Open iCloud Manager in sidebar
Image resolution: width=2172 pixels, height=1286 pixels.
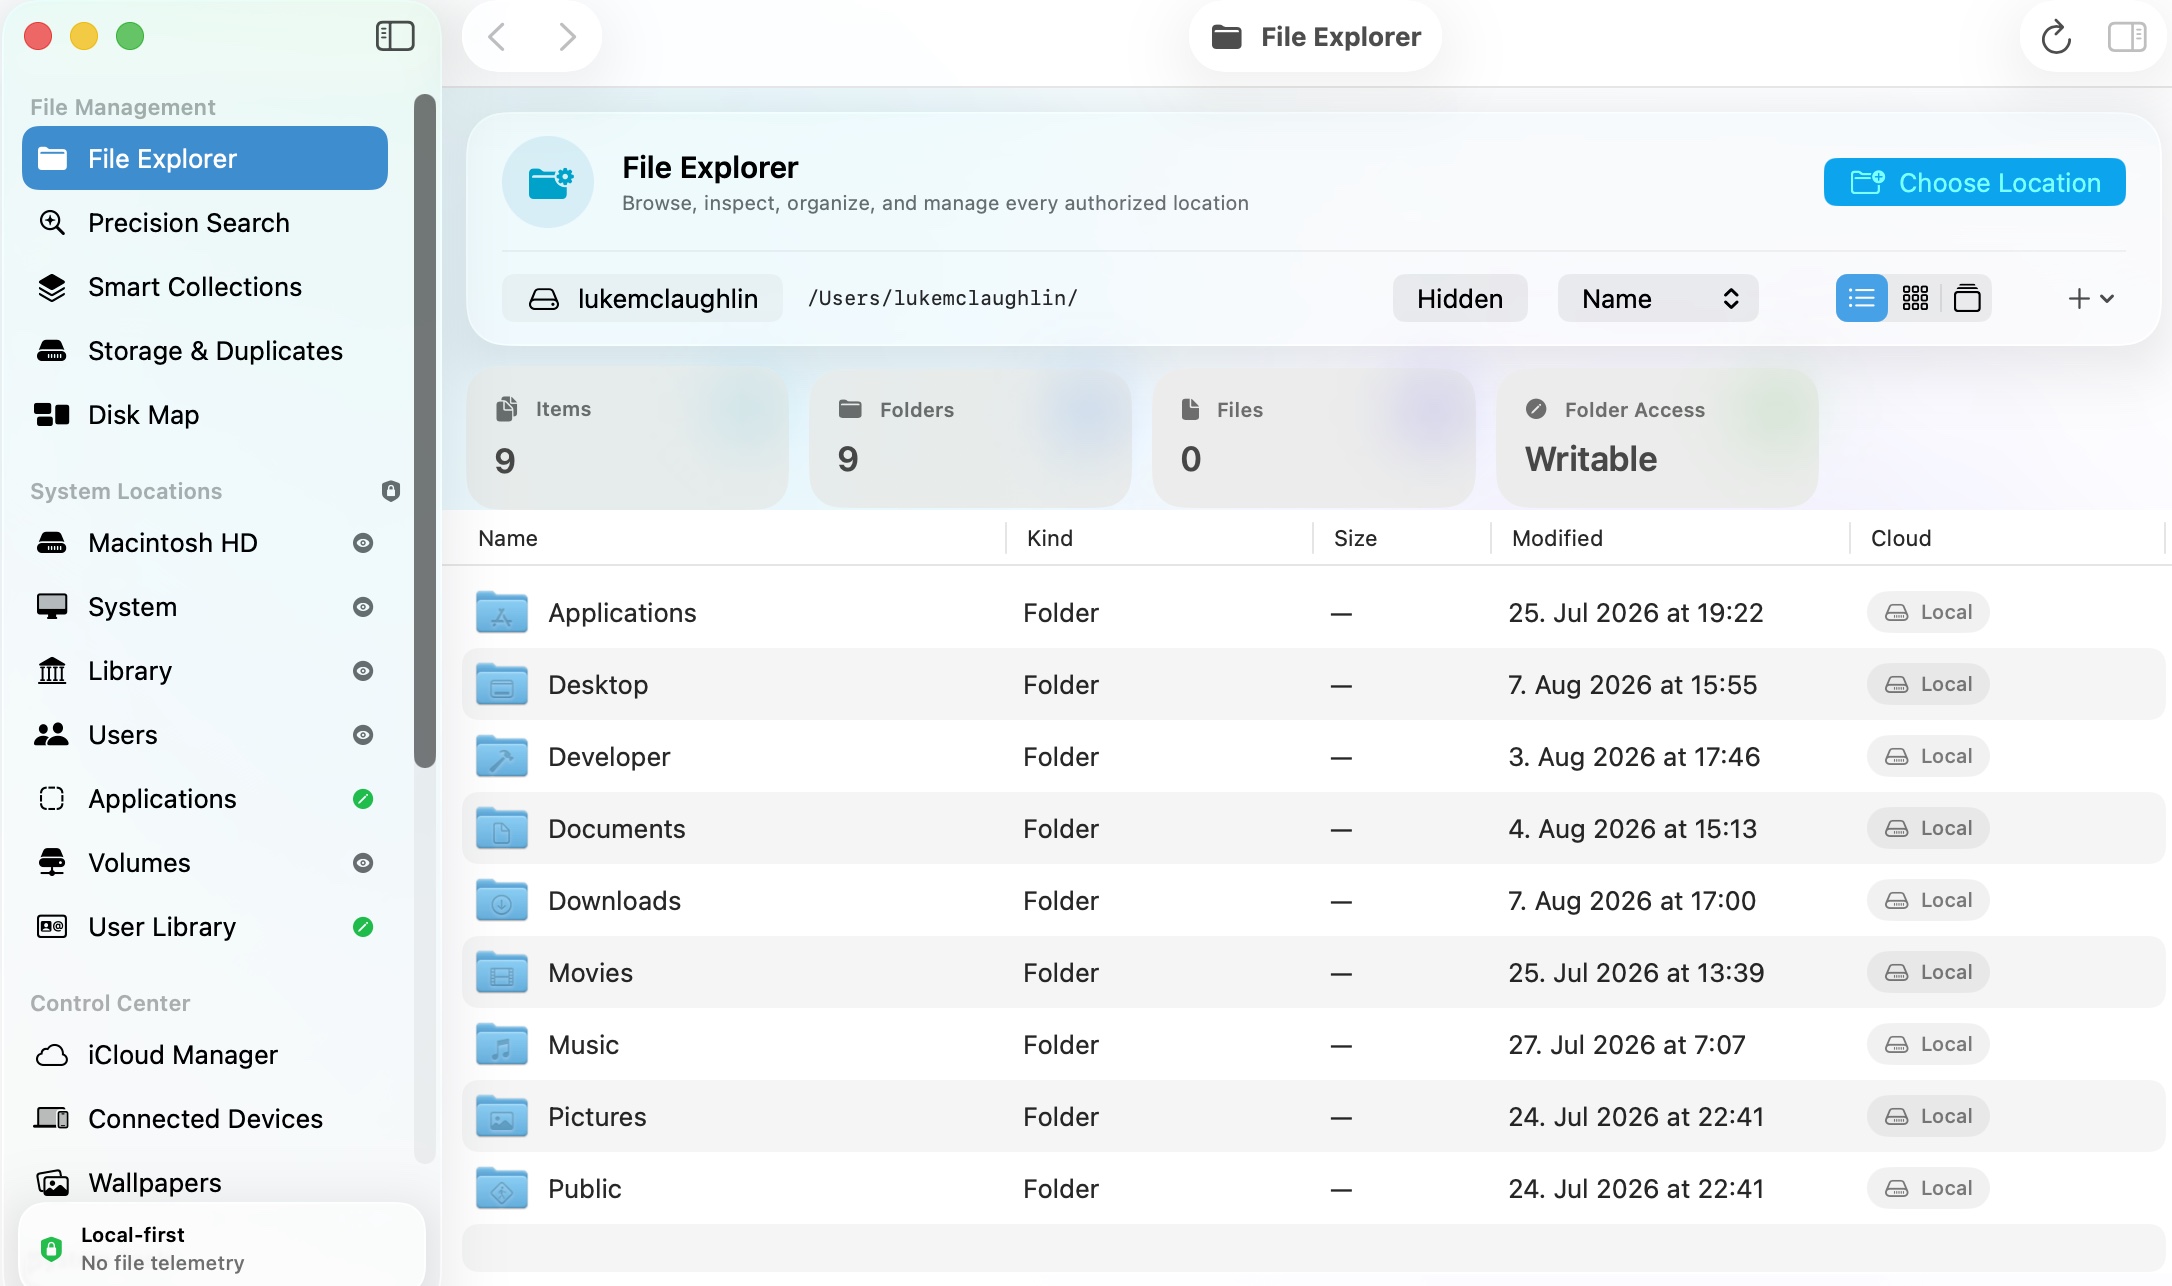coord(205,1054)
